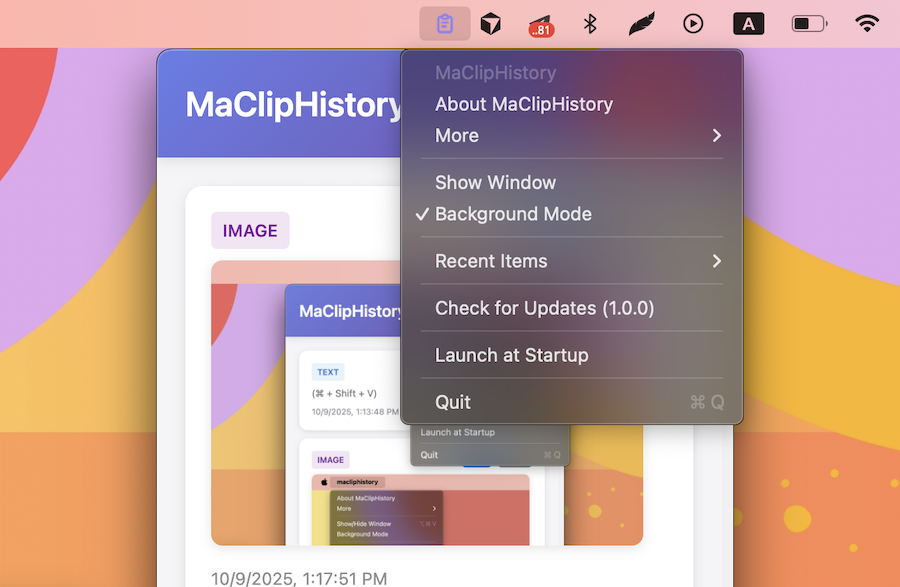
Task: Click the black cube icon in menu bar
Action: pyautogui.click(x=489, y=23)
